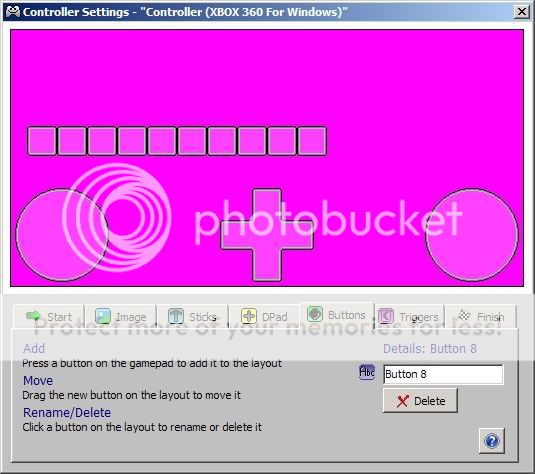
Task: Click the Button 8 name field
Action: tap(443, 374)
